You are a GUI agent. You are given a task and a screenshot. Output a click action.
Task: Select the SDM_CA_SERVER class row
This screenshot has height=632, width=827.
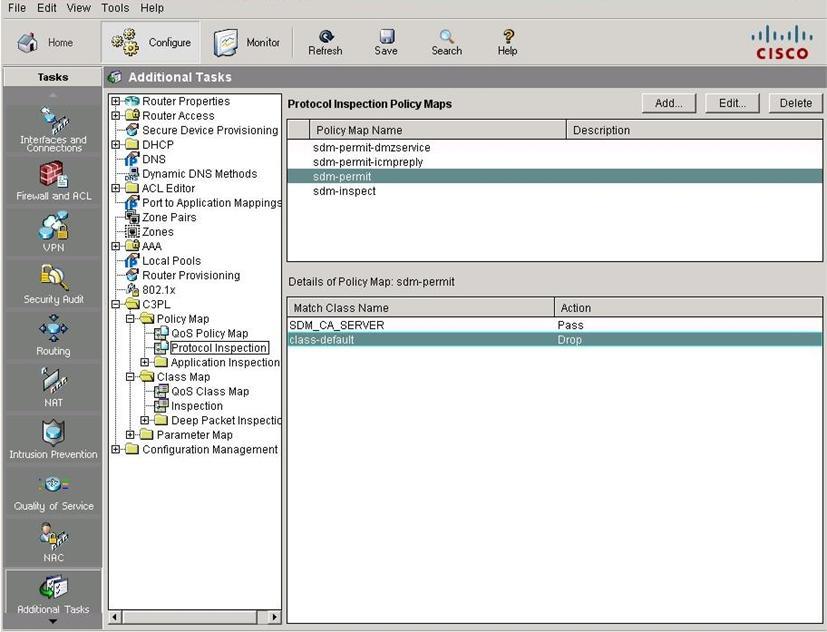[555, 325]
